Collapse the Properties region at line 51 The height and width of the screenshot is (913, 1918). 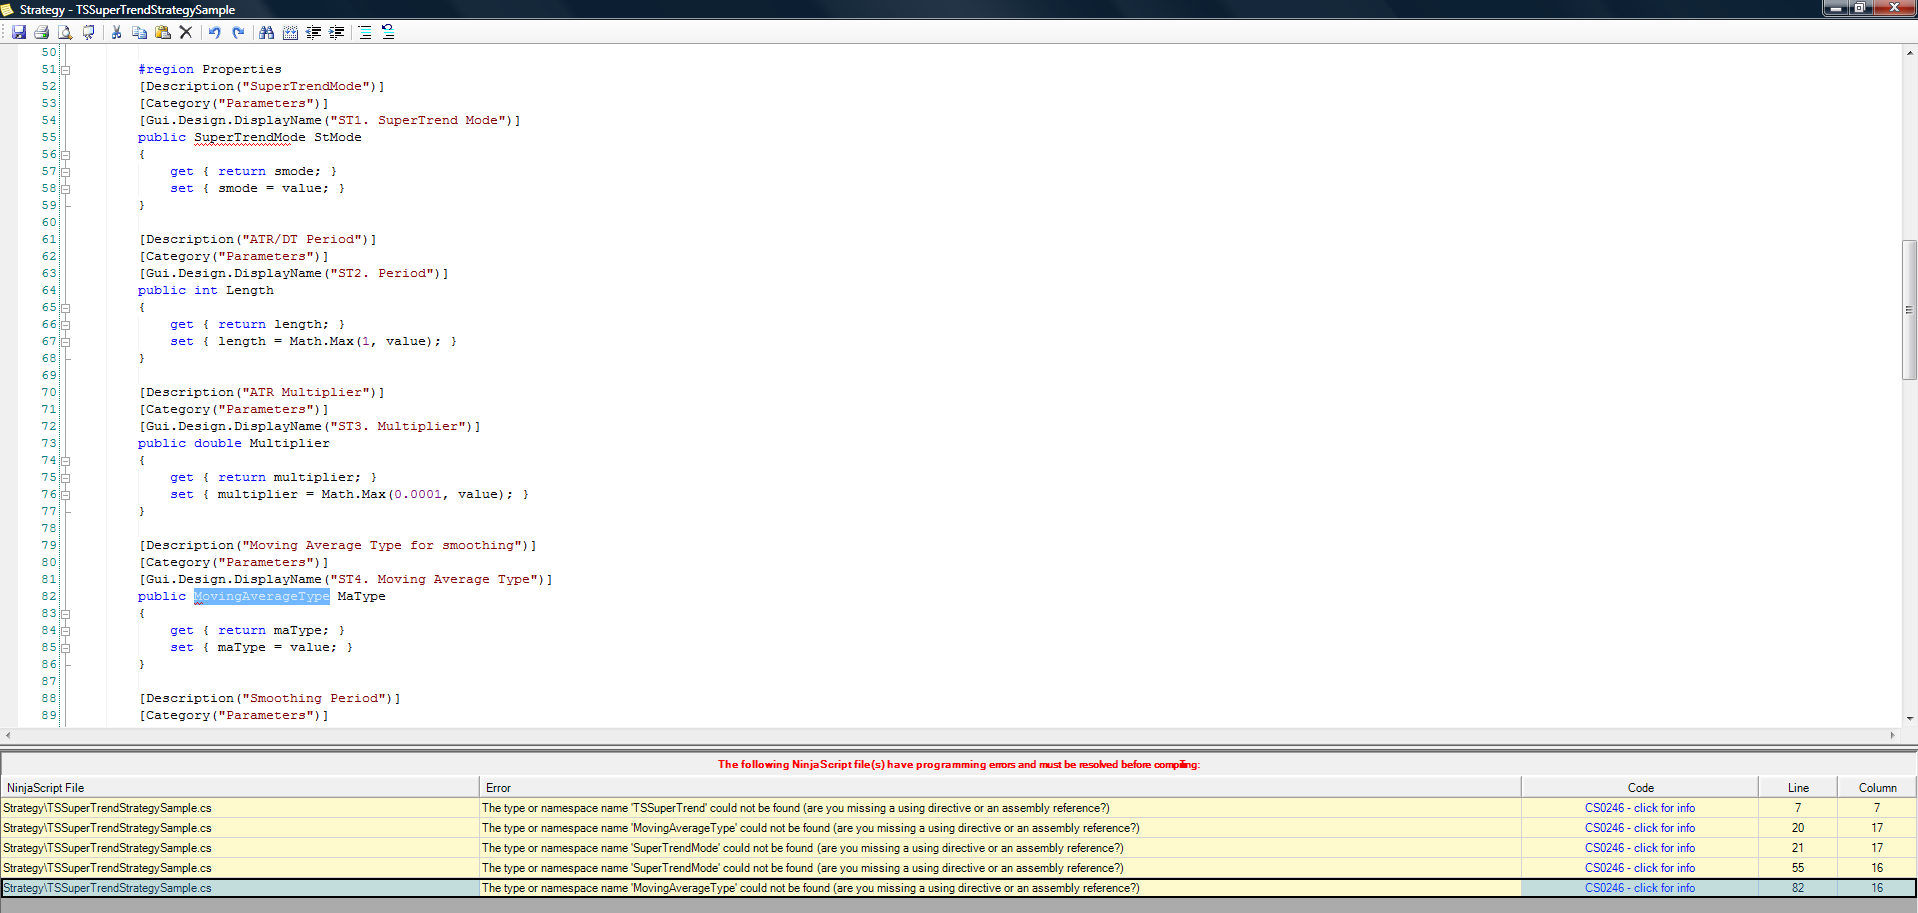[65, 70]
